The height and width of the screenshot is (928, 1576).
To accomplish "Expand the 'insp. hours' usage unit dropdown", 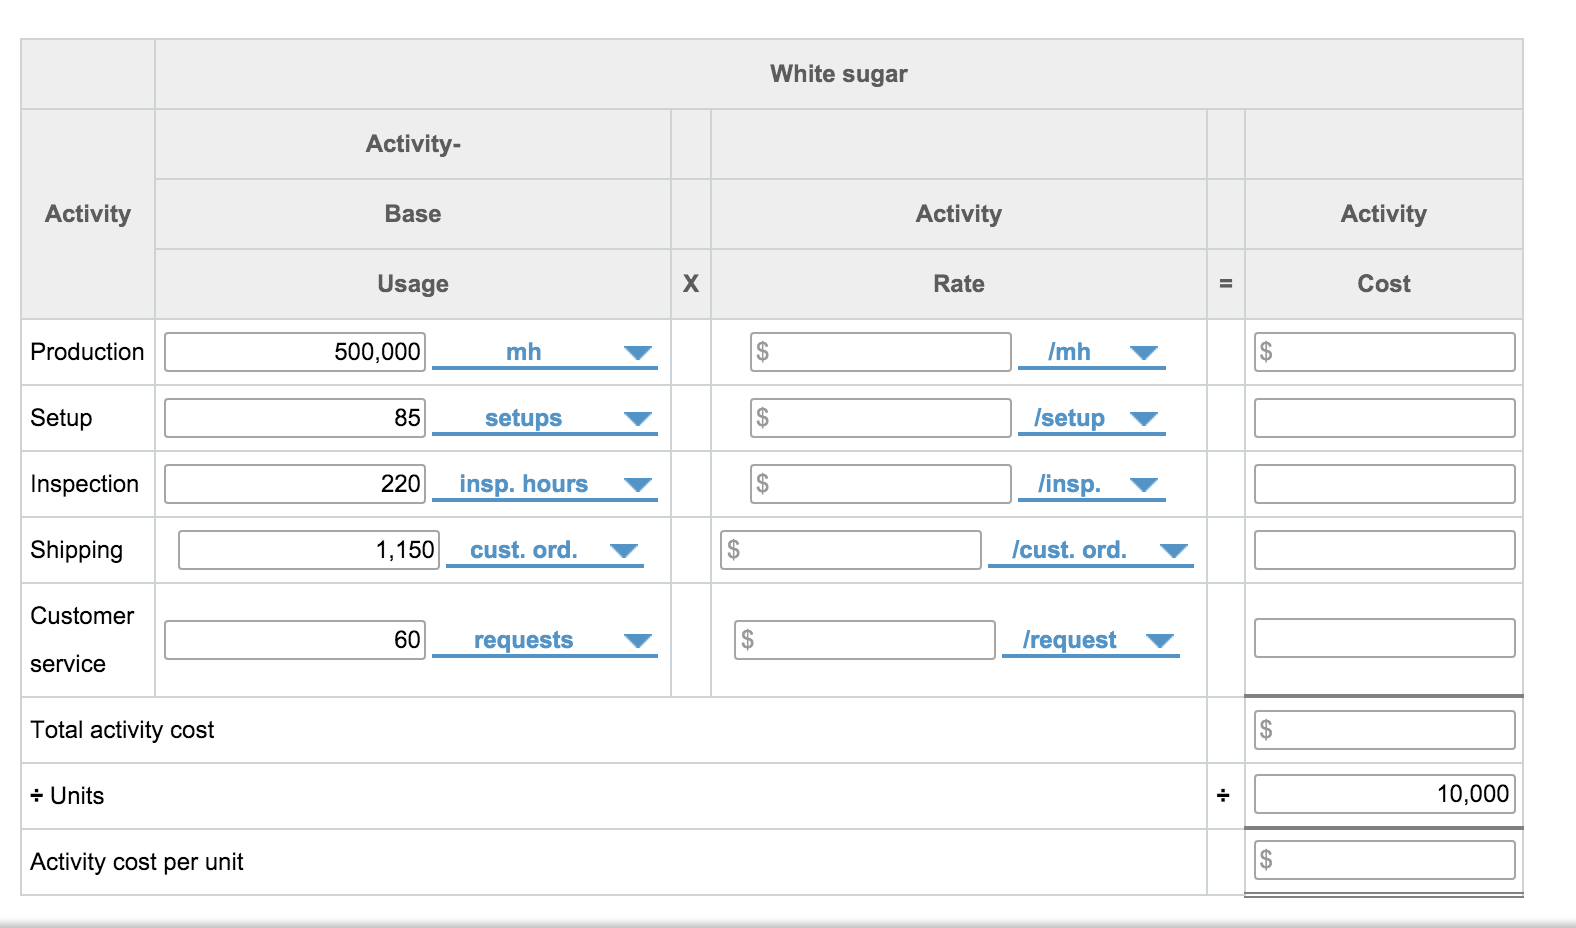I will (544, 484).
